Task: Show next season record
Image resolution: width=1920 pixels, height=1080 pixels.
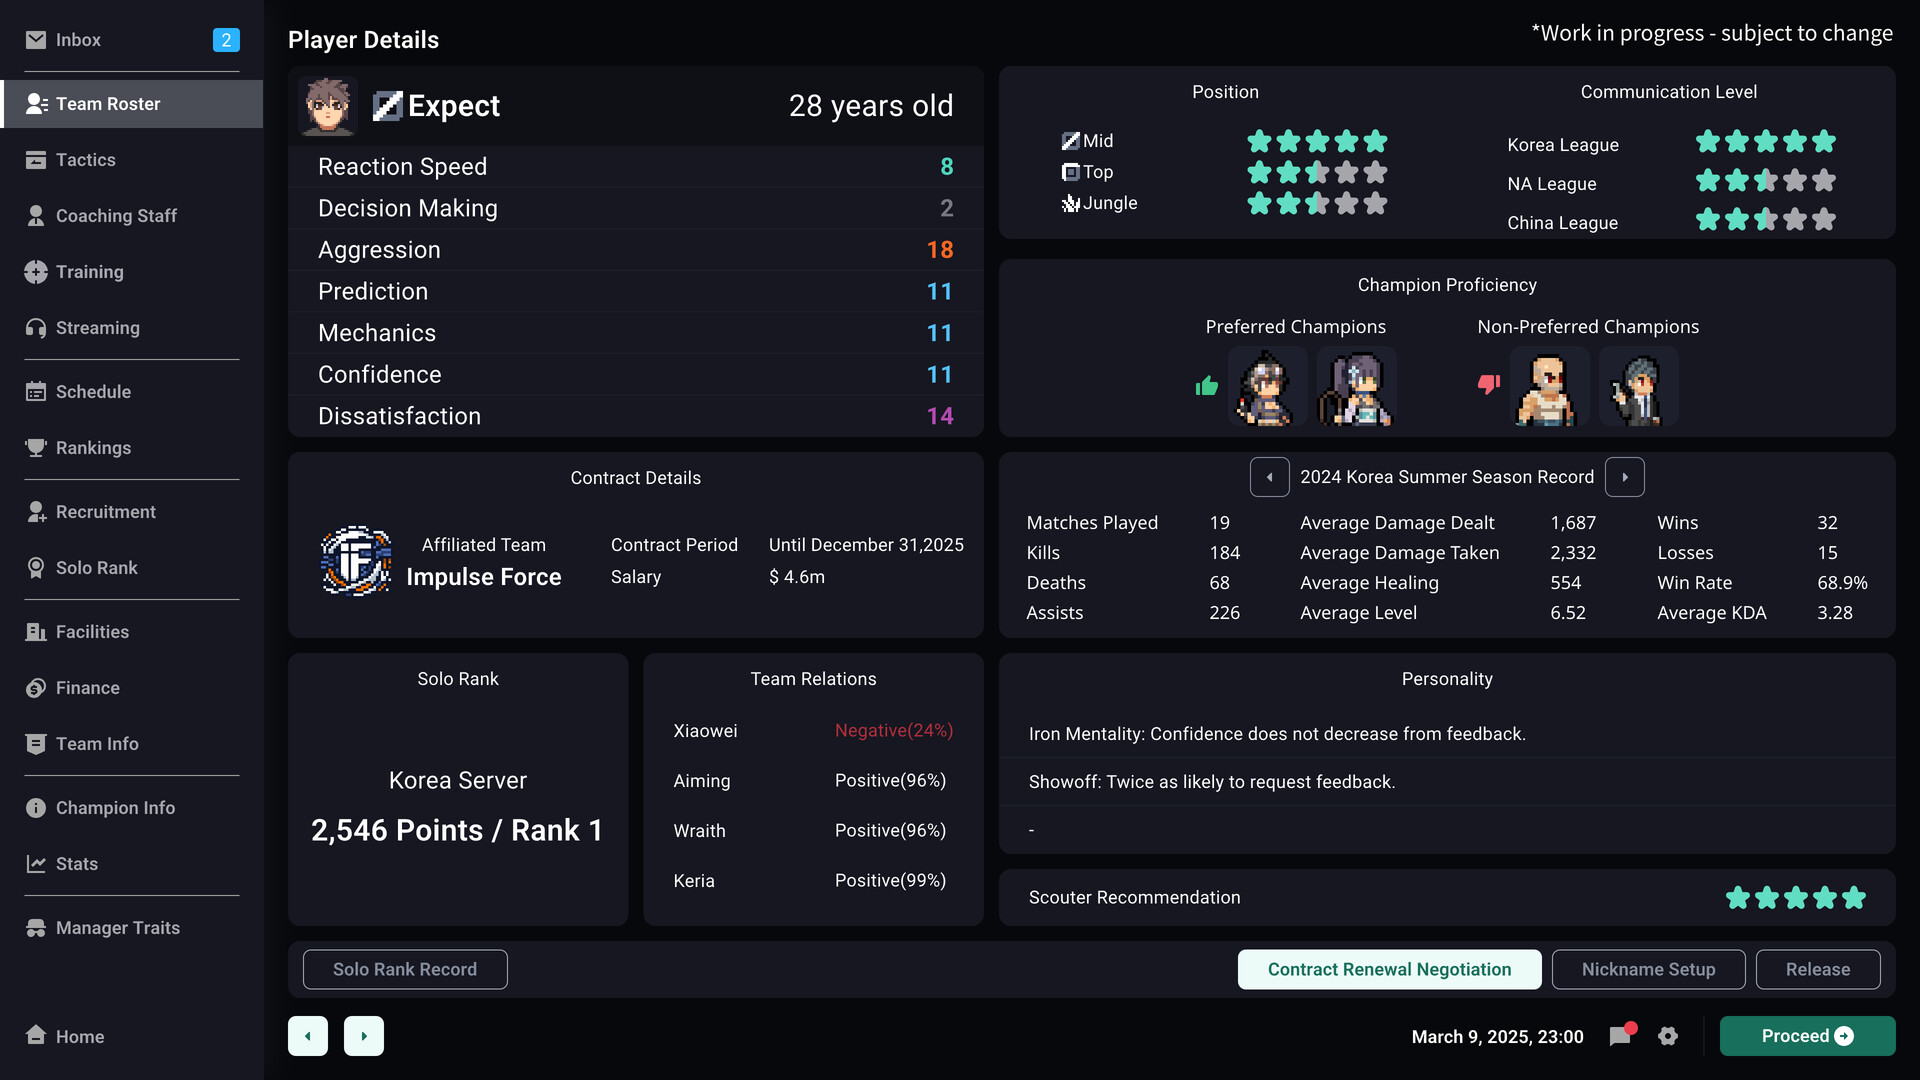Action: point(1624,477)
